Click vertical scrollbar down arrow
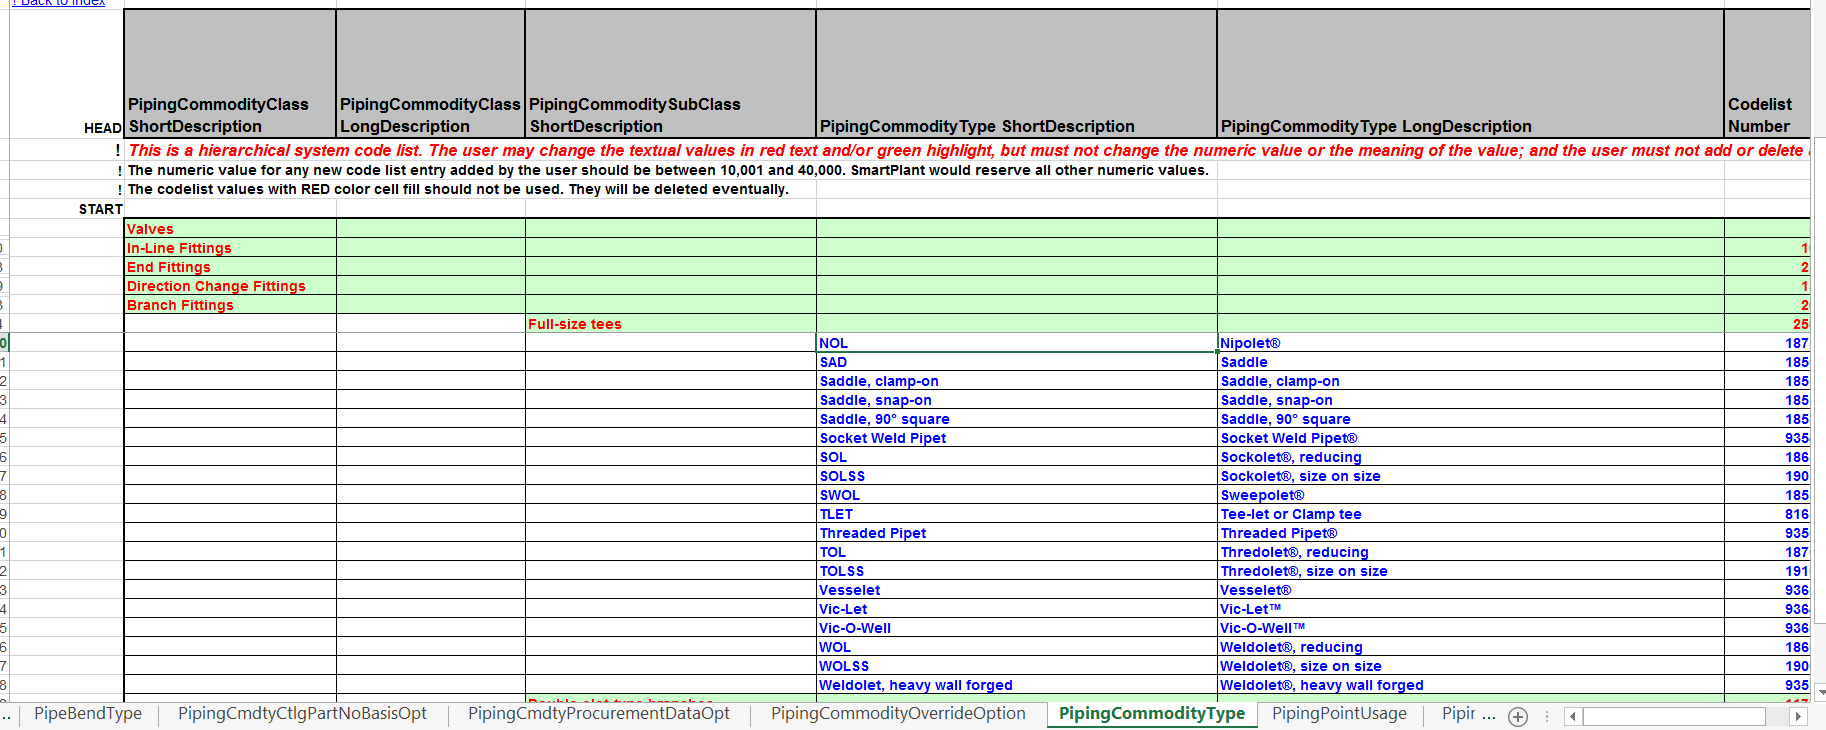This screenshot has width=1826, height=730. click(x=1820, y=691)
